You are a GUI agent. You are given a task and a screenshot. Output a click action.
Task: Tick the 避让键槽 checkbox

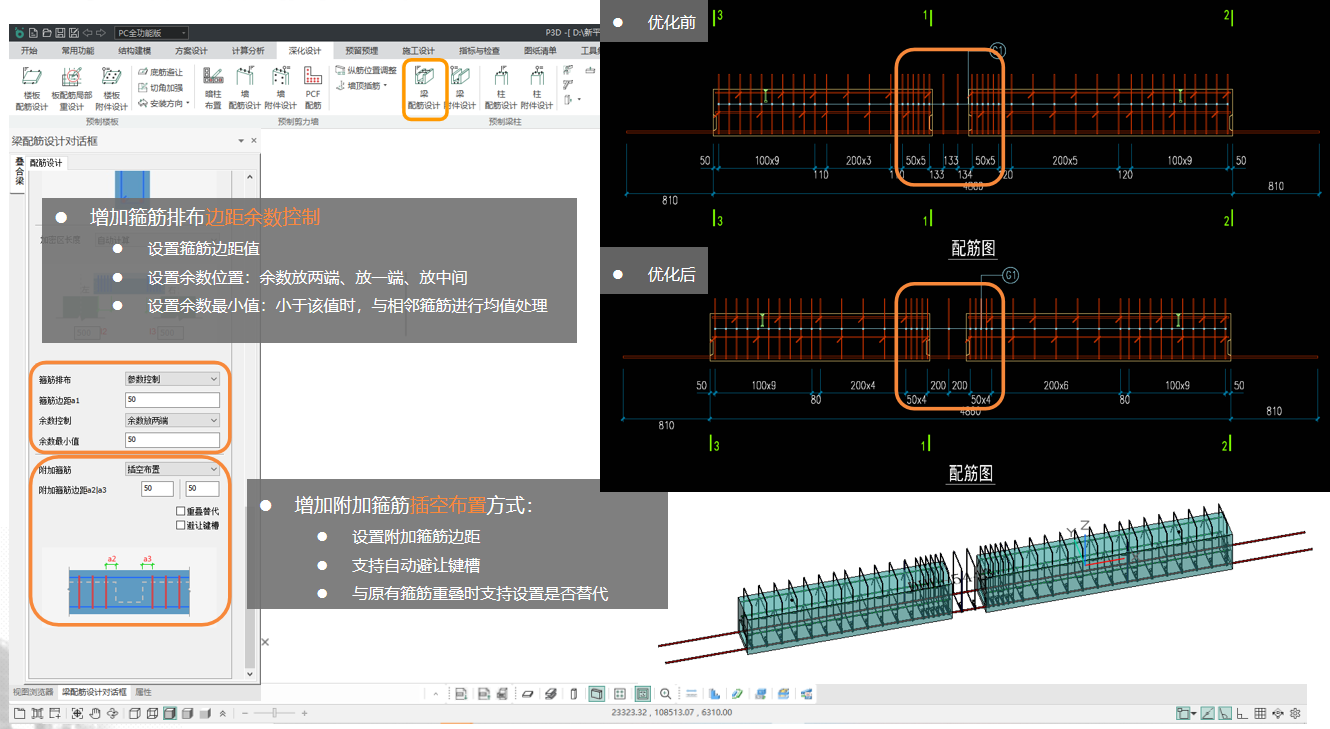[x=180, y=525]
